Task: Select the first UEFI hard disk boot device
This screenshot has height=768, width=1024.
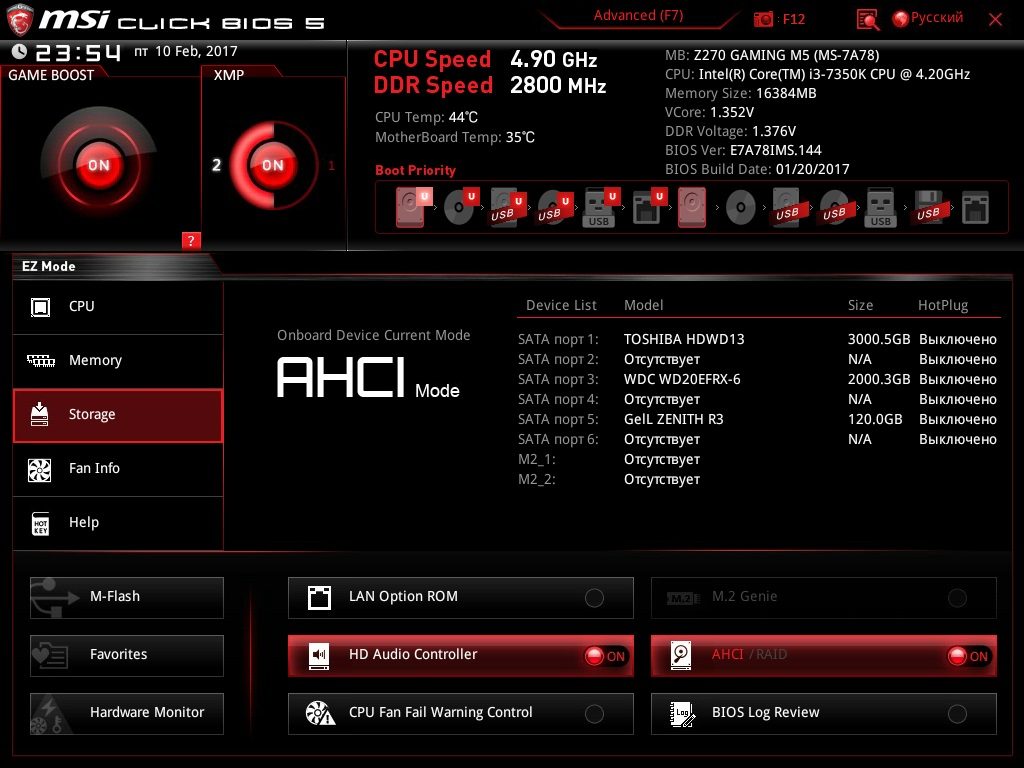Action: click(x=413, y=207)
